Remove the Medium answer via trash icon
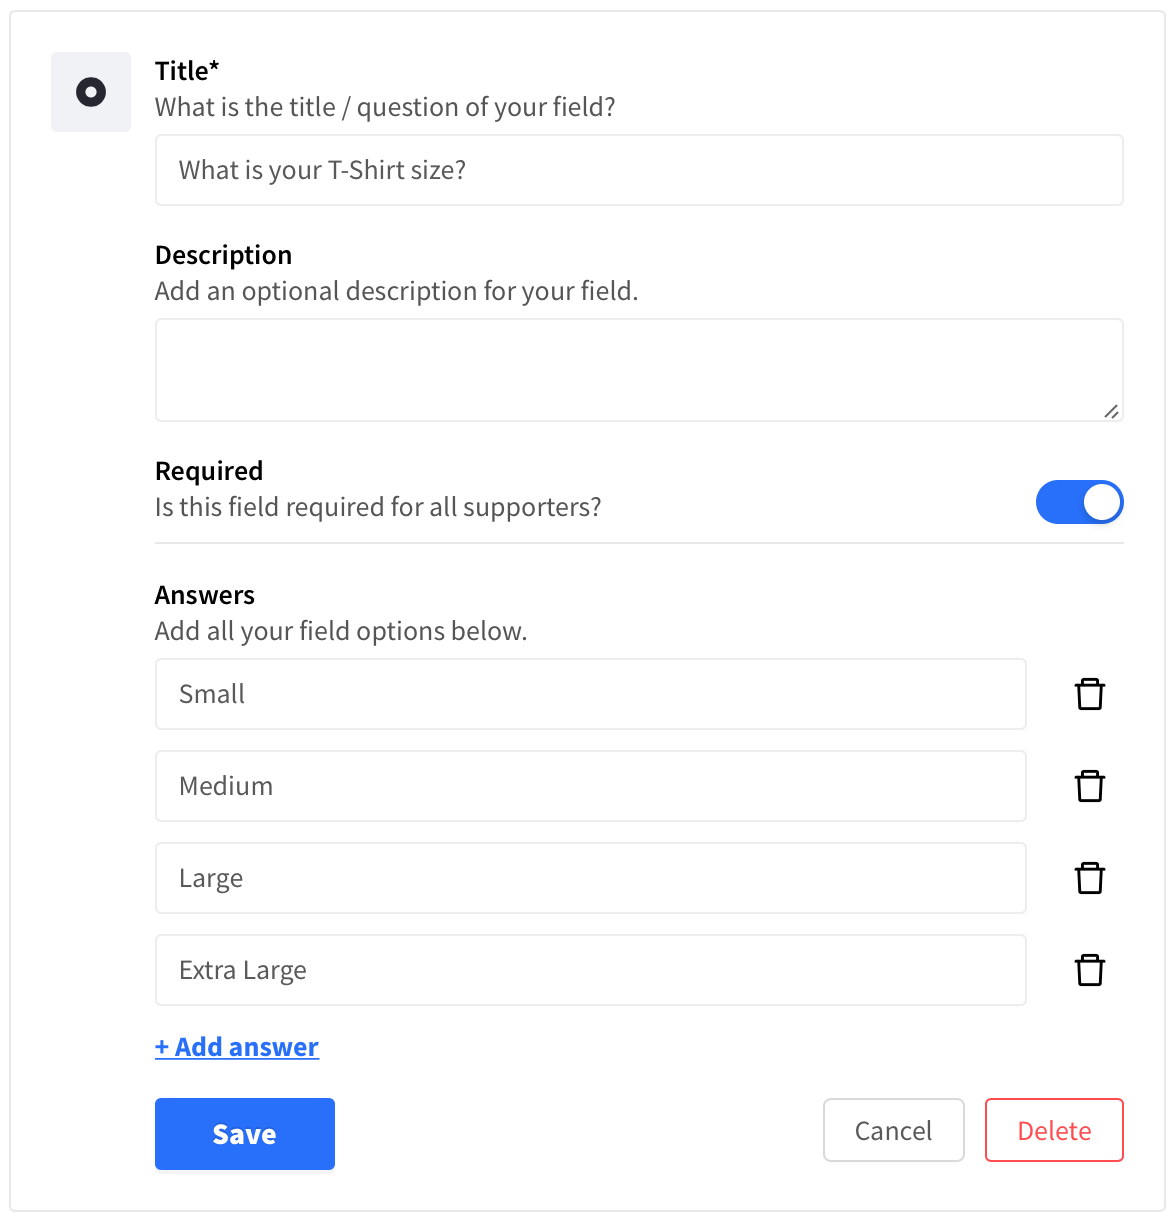 click(1089, 786)
